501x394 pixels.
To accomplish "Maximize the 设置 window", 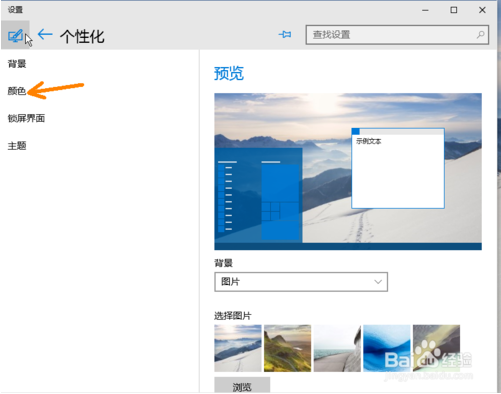I will (x=454, y=10).
